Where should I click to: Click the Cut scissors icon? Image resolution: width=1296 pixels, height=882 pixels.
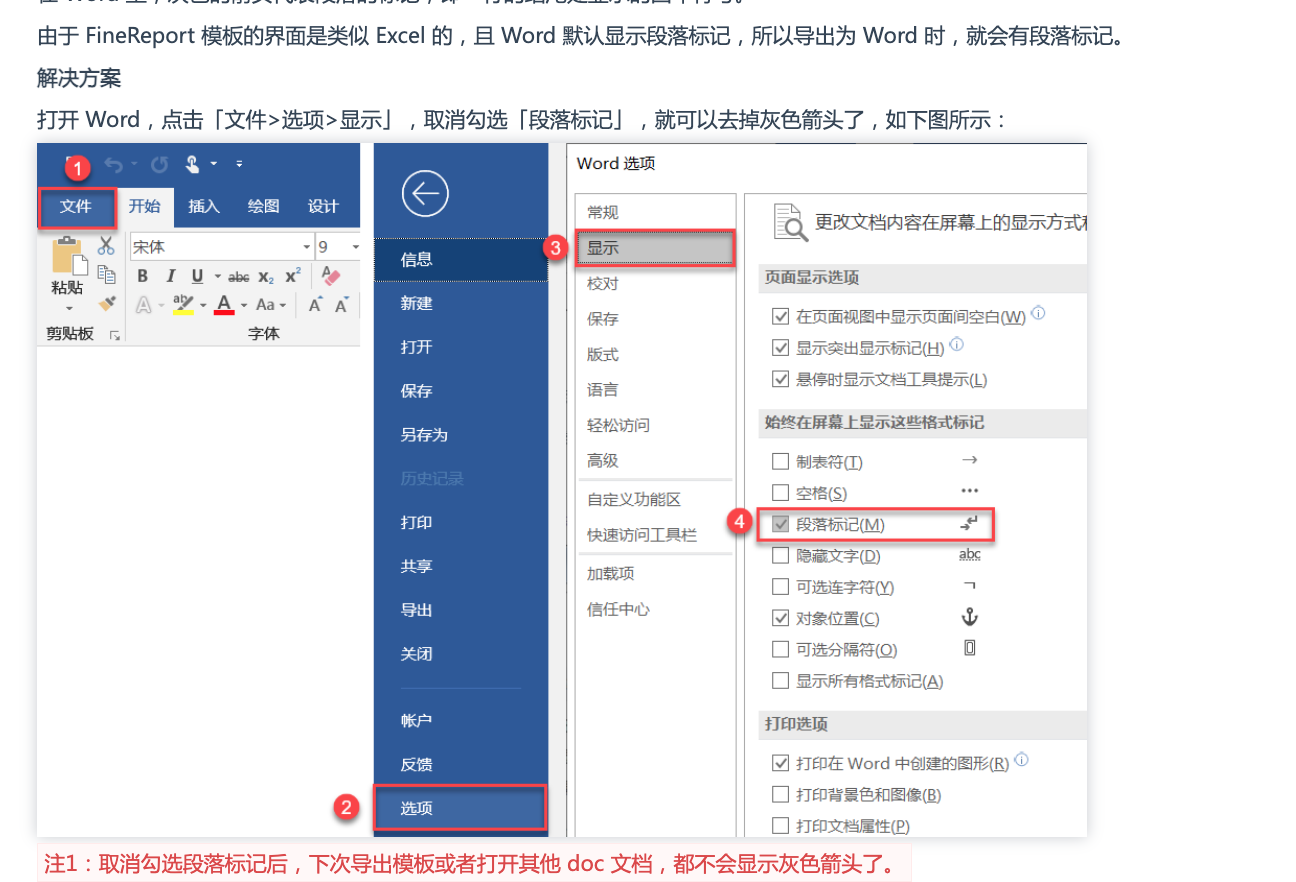pyautogui.click(x=106, y=246)
